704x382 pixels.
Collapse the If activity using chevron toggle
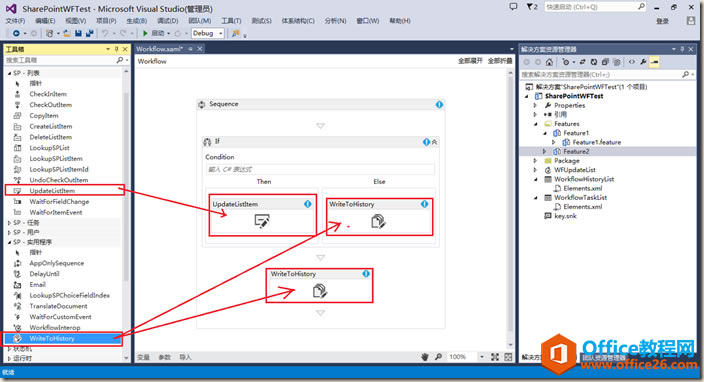click(434, 142)
